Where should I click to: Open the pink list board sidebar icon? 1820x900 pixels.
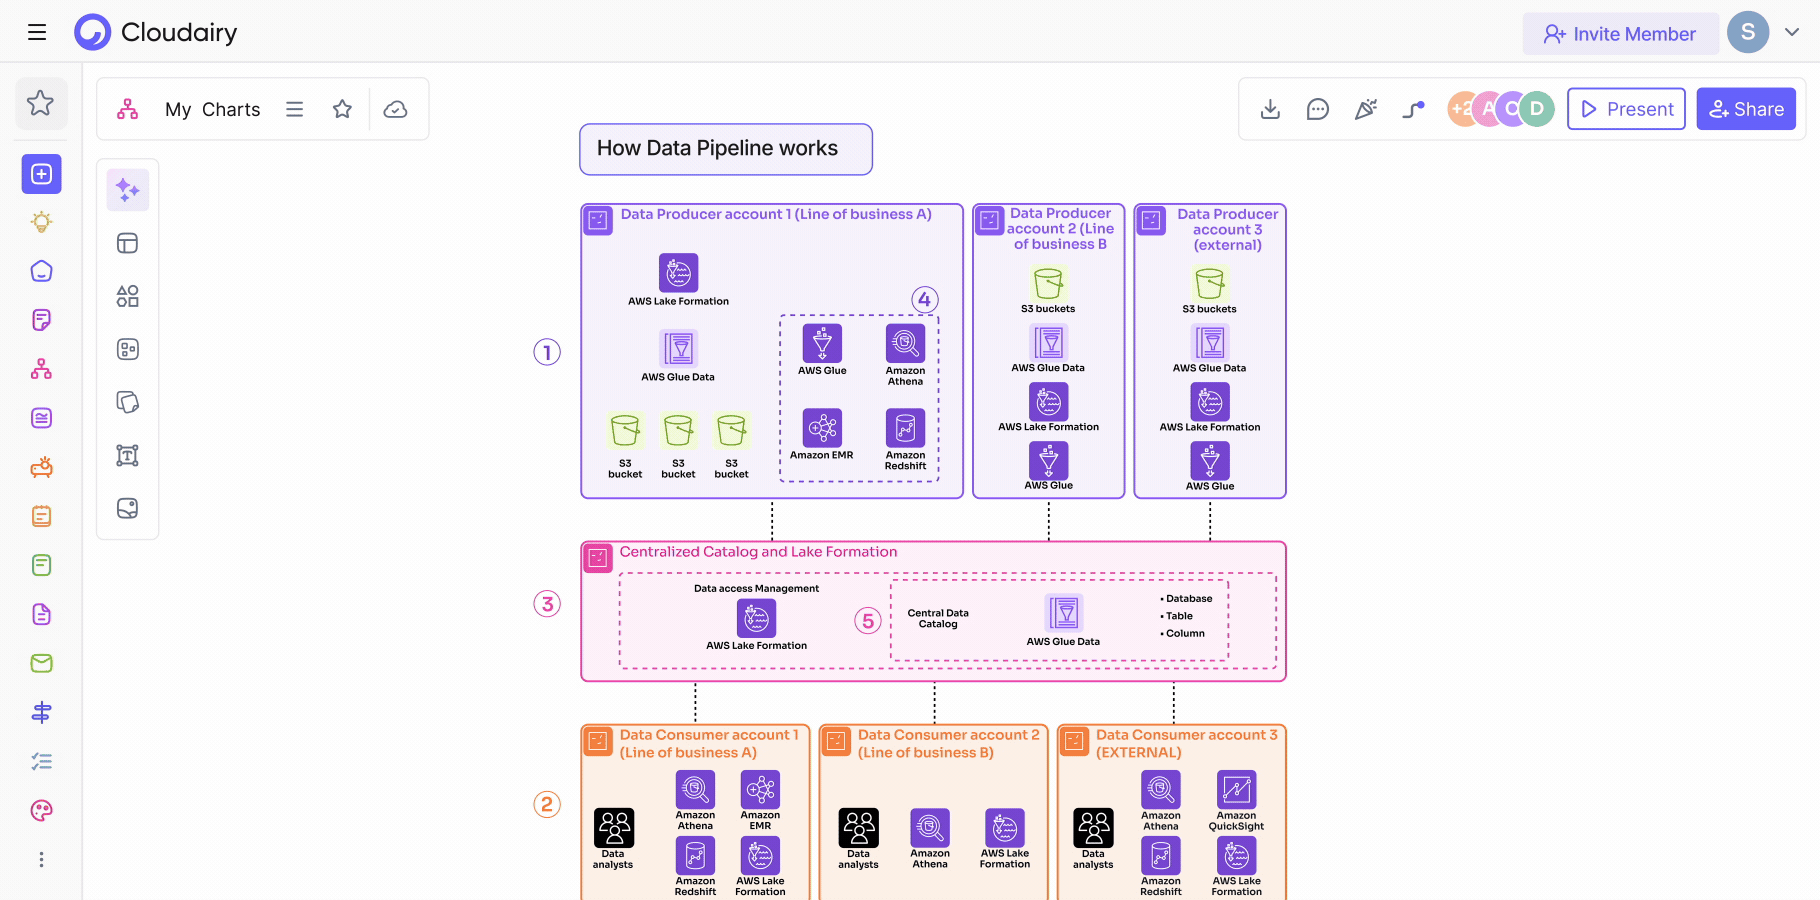click(x=42, y=418)
